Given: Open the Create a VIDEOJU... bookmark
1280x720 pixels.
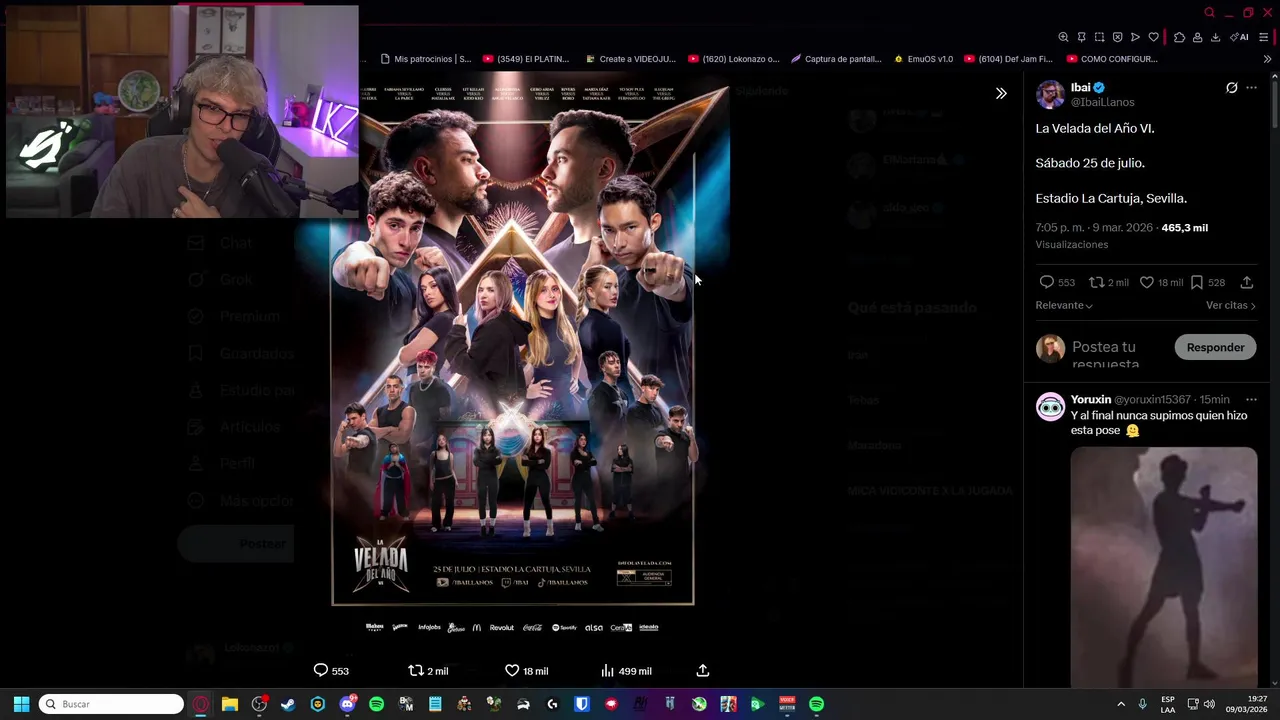Looking at the screenshot, I should 630,59.
